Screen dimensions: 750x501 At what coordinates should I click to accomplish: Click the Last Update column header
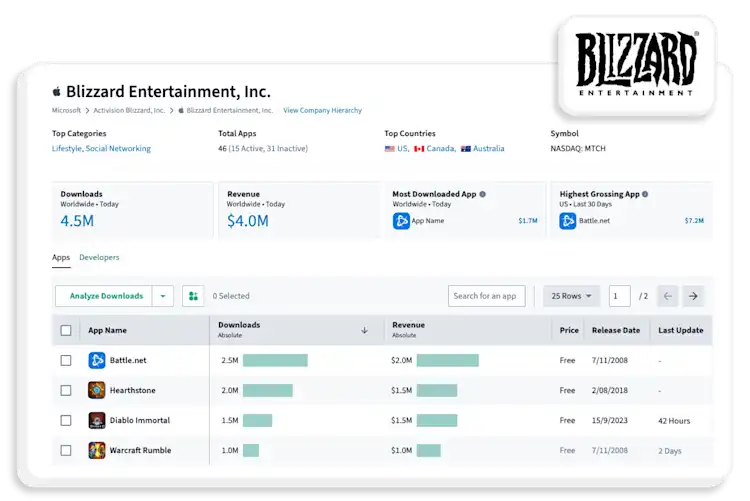(681, 331)
